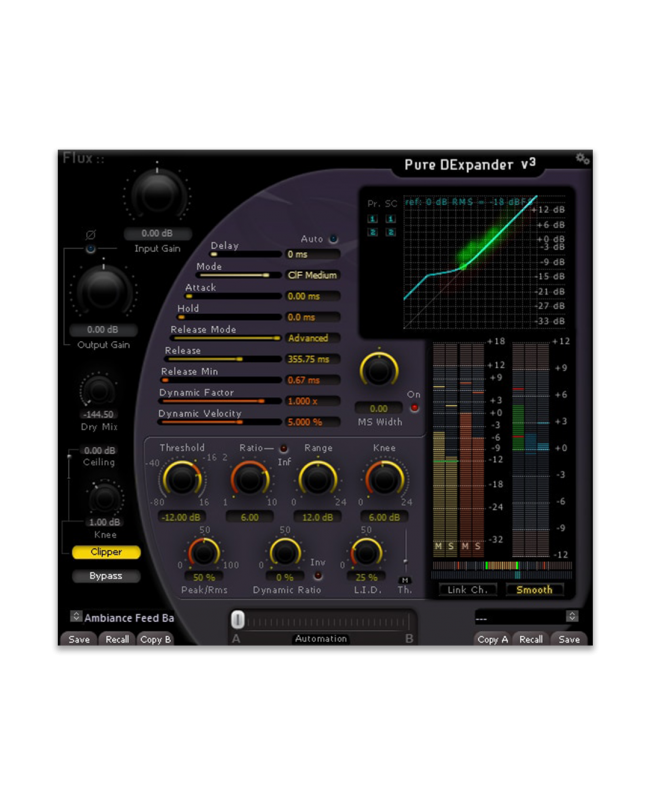The width and height of the screenshot is (650, 794).
Task: Click the L.I.D. knob
Action: (x=366, y=553)
